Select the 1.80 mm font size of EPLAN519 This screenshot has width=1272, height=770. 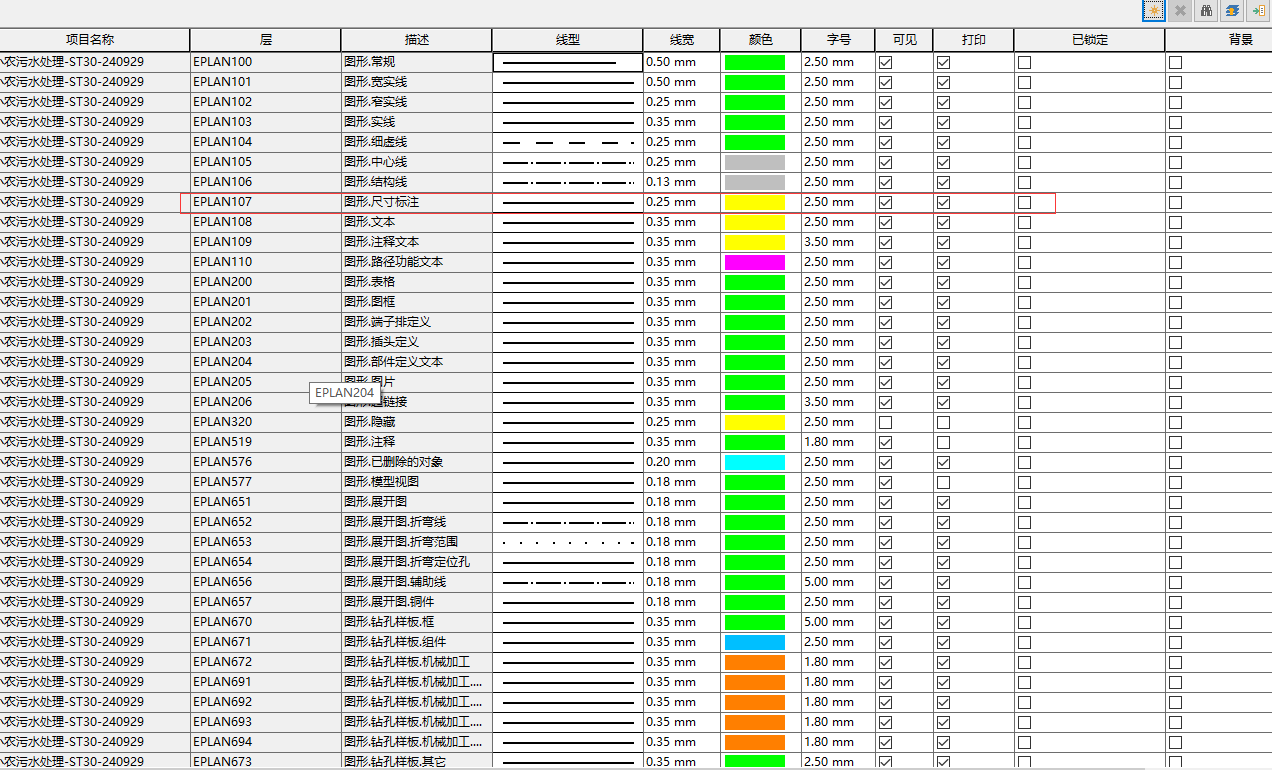point(838,442)
